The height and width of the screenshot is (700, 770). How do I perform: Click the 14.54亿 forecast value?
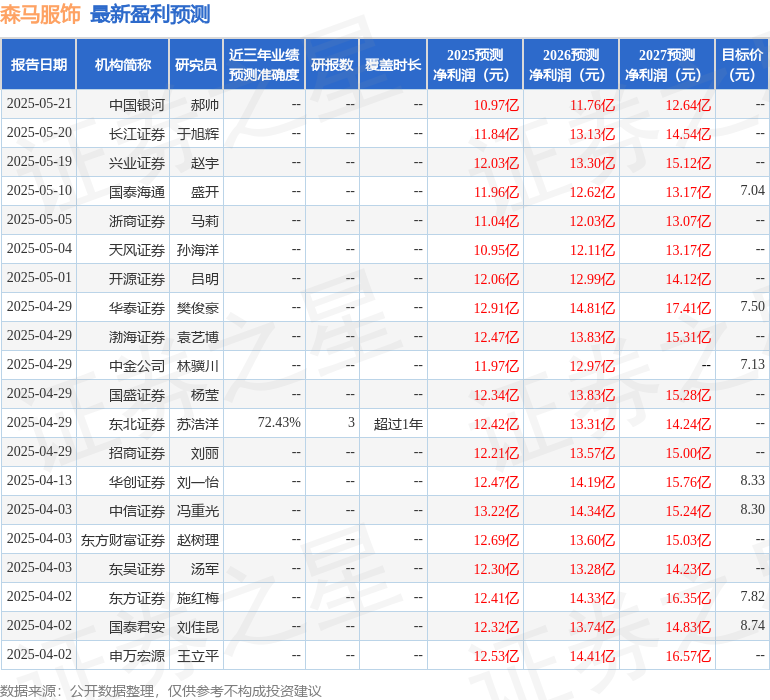(688, 134)
